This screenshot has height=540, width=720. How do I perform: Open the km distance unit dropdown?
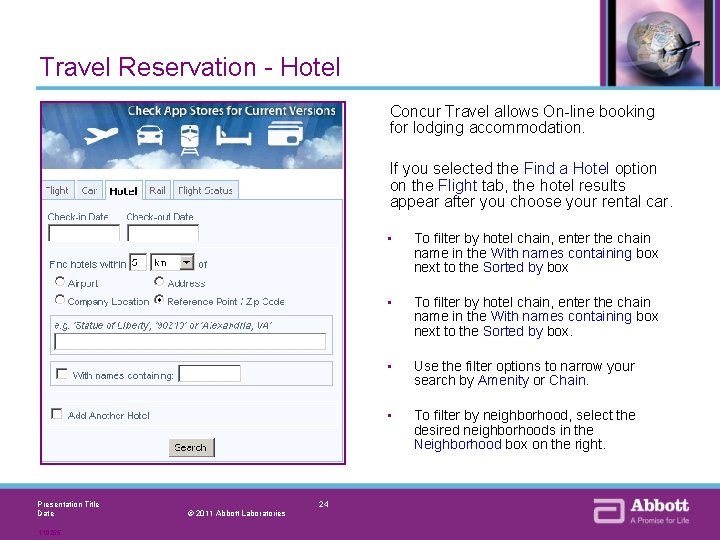[x=172, y=262]
